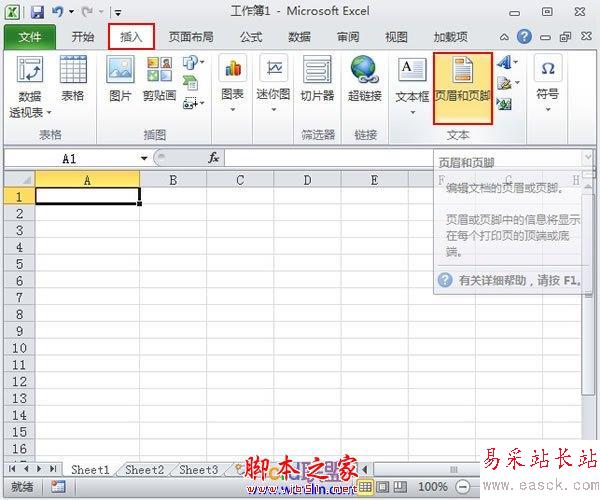Viewport: 600px width, 500px height.
Task: Expand the 数据透视表 dropdown arrow
Action: 49,112
